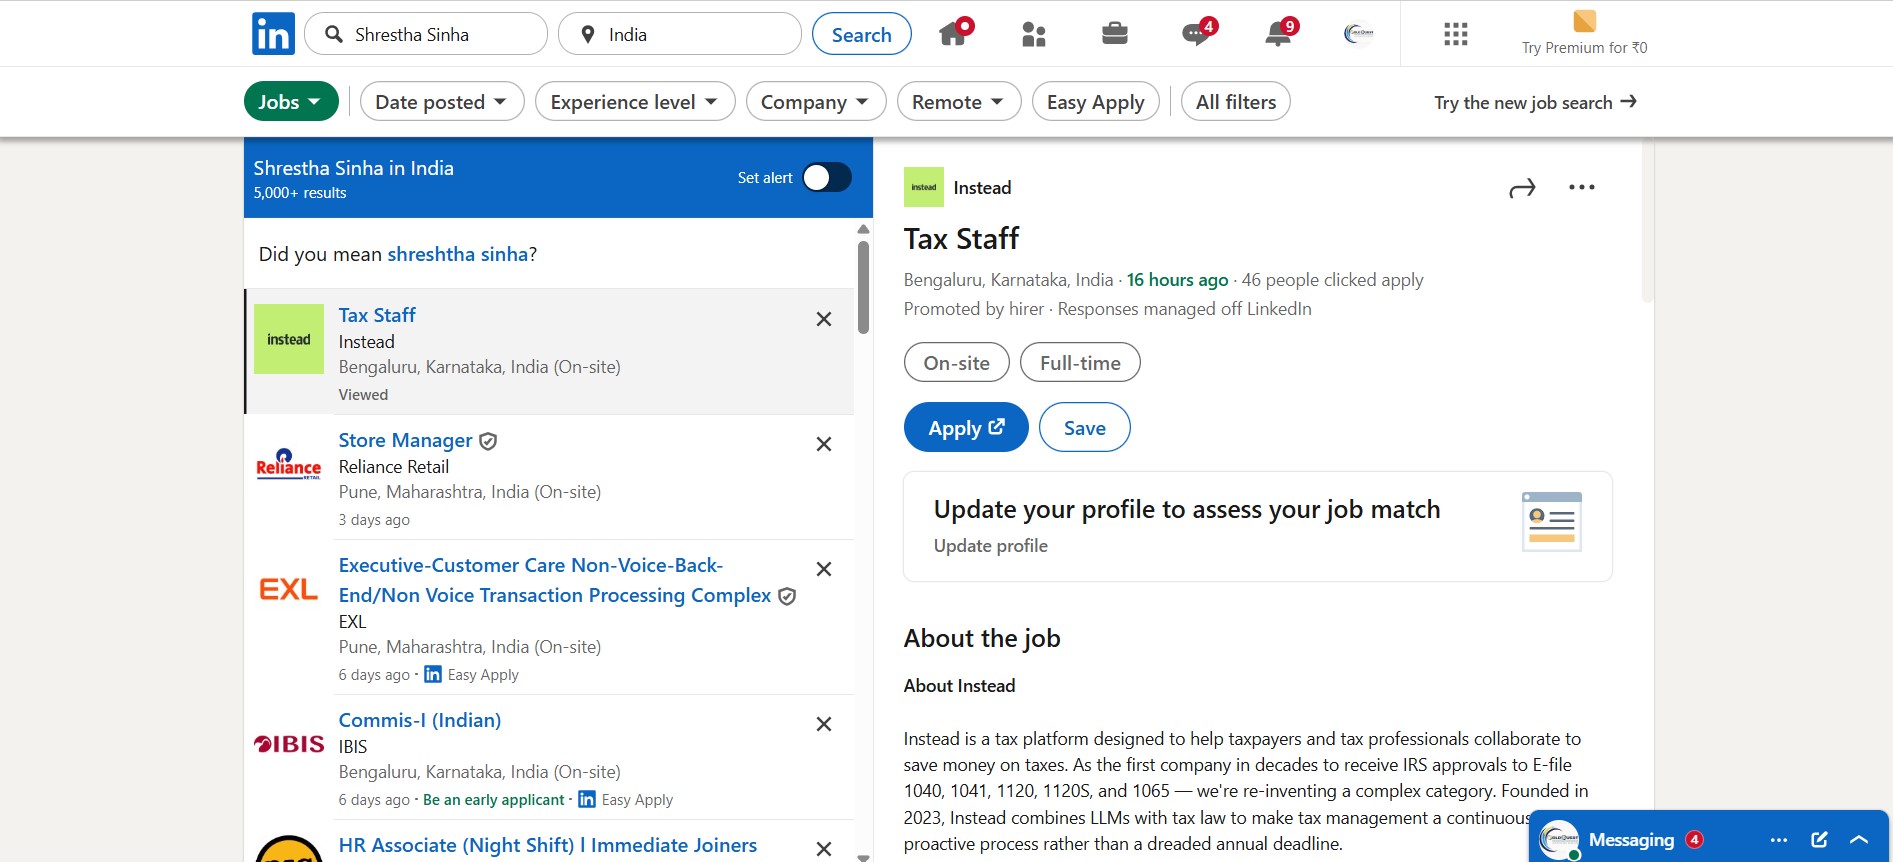This screenshot has height=862, width=1893.
Task: Click the Instead logo in job details header
Action: point(924,187)
